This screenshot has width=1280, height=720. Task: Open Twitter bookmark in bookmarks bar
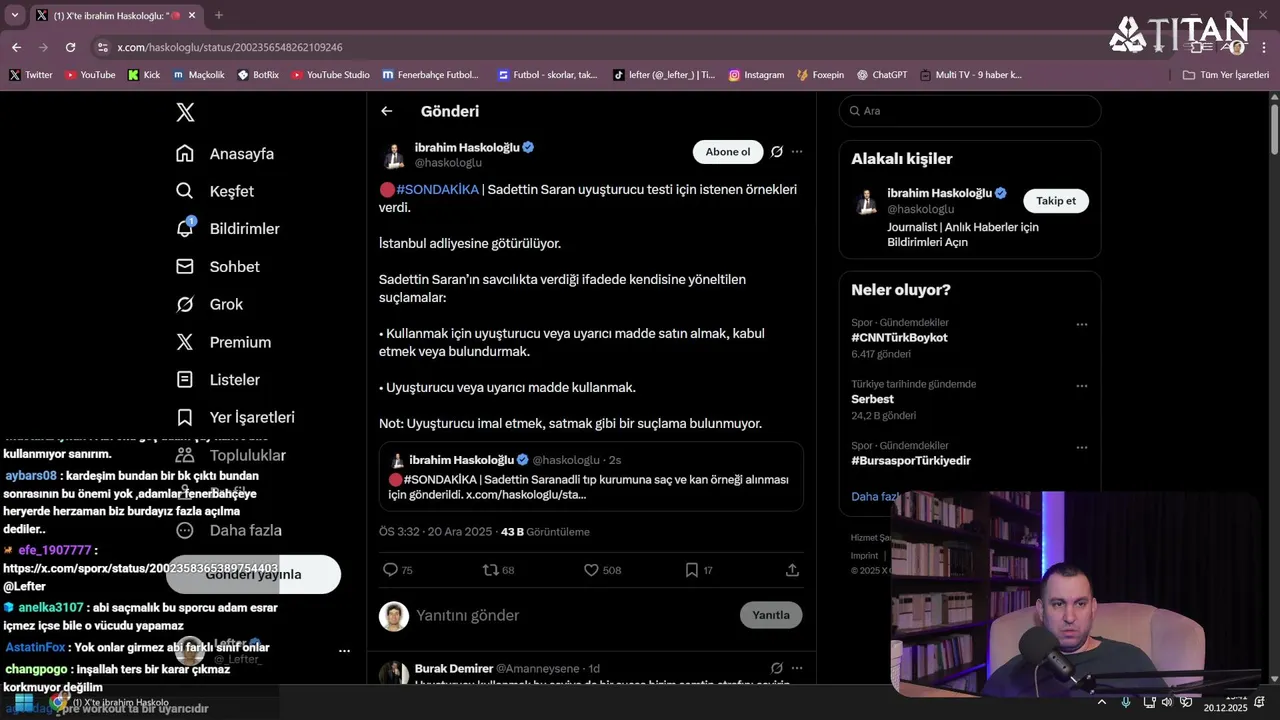pyautogui.click(x=31, y=75)
